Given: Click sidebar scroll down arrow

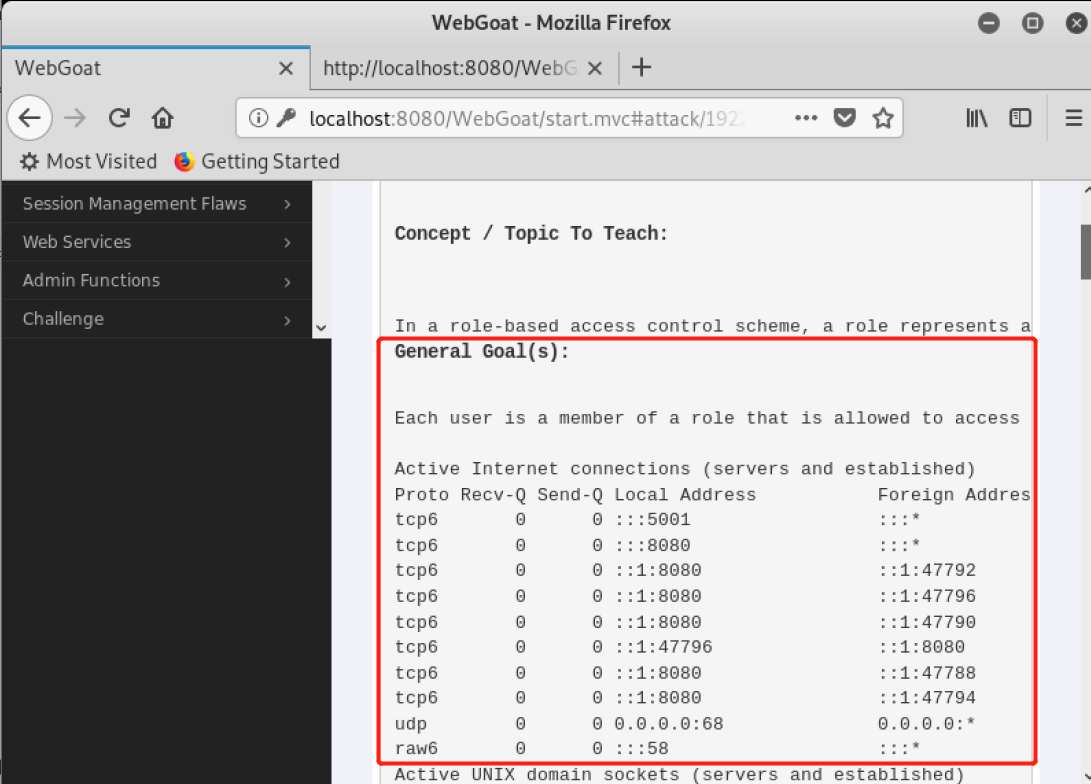Looking at the screenshot, I should click(321, 328).
